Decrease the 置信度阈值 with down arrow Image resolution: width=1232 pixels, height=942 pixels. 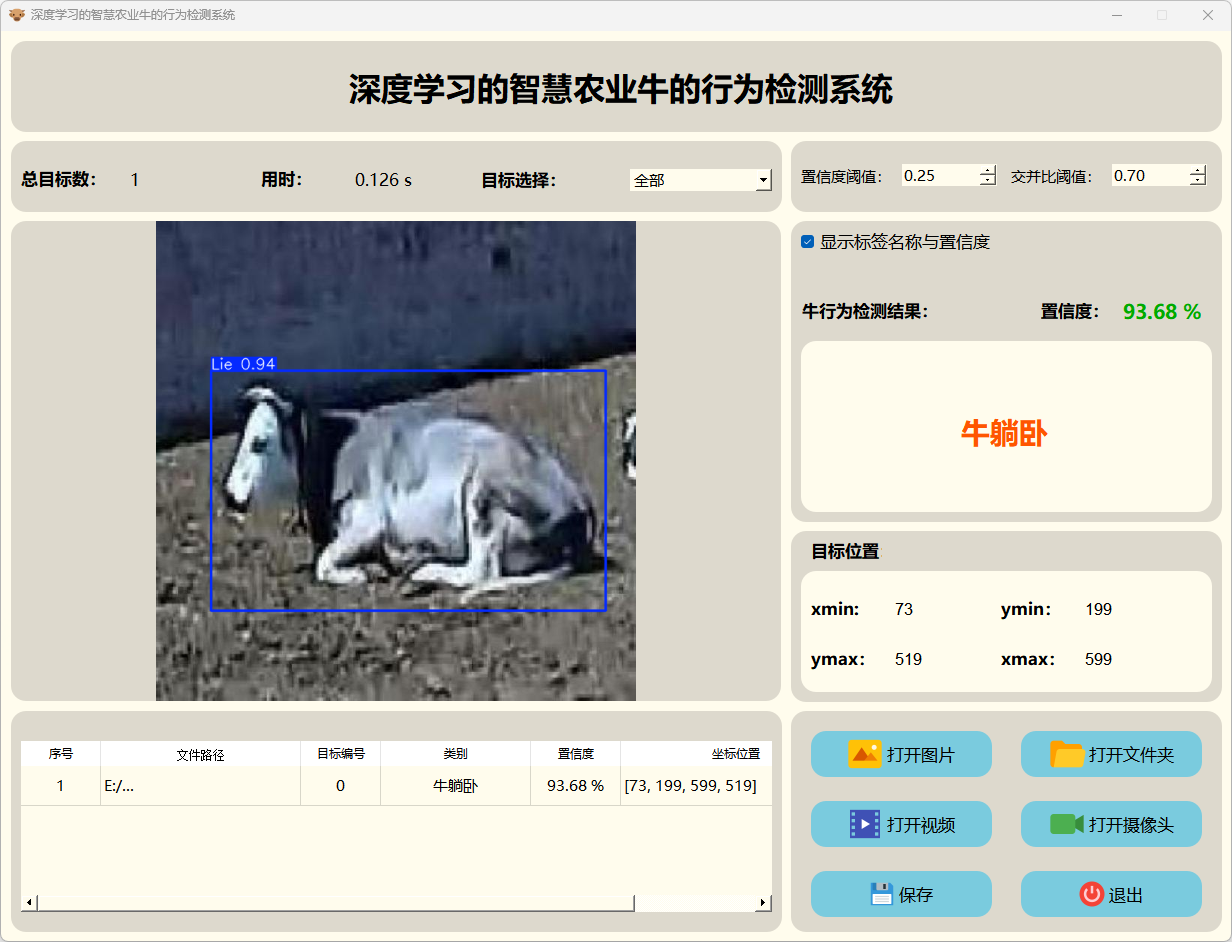(988, 181)
